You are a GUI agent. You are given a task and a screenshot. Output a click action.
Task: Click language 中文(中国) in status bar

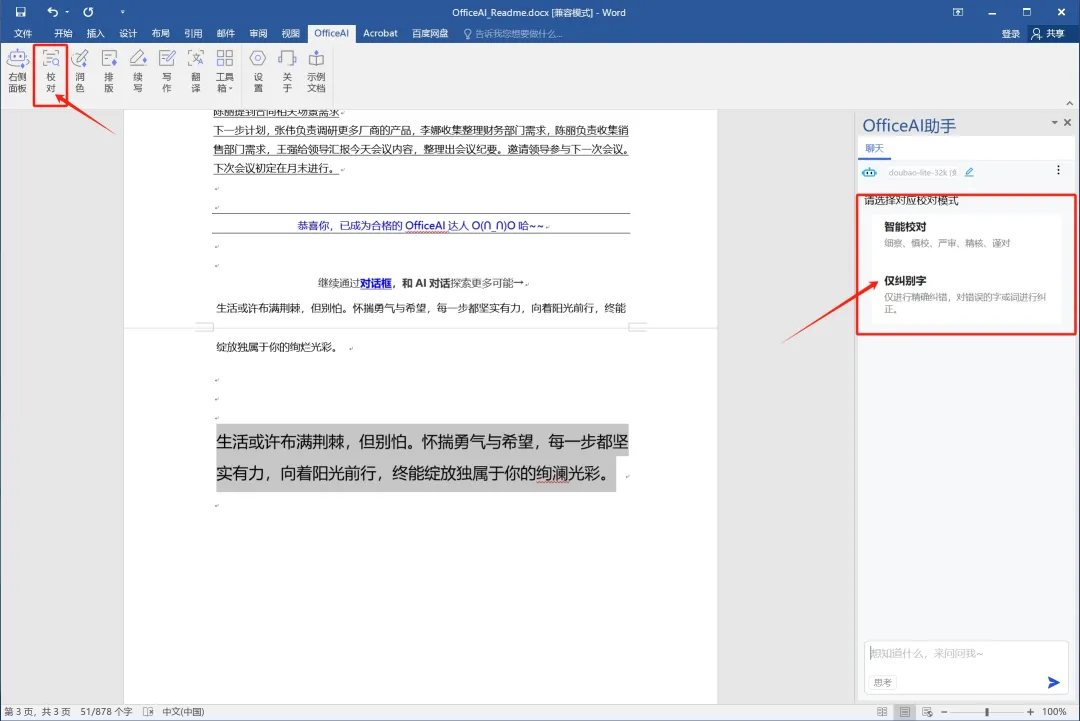tap(183, 712)
